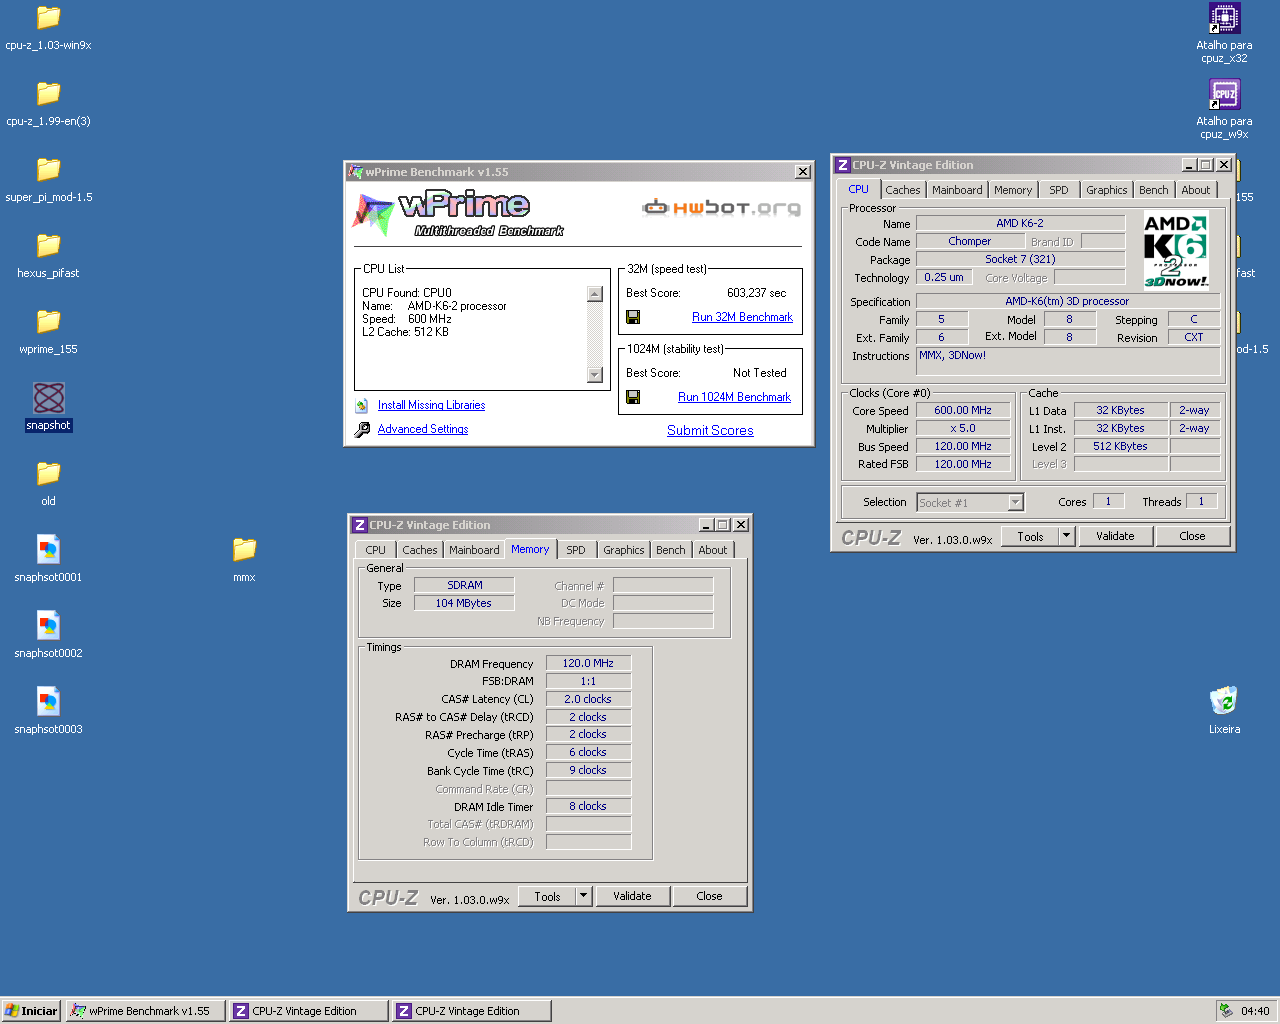Open the mmx folder on desktop
The width and height of the screenshot is (1280, 1024).
244,550
